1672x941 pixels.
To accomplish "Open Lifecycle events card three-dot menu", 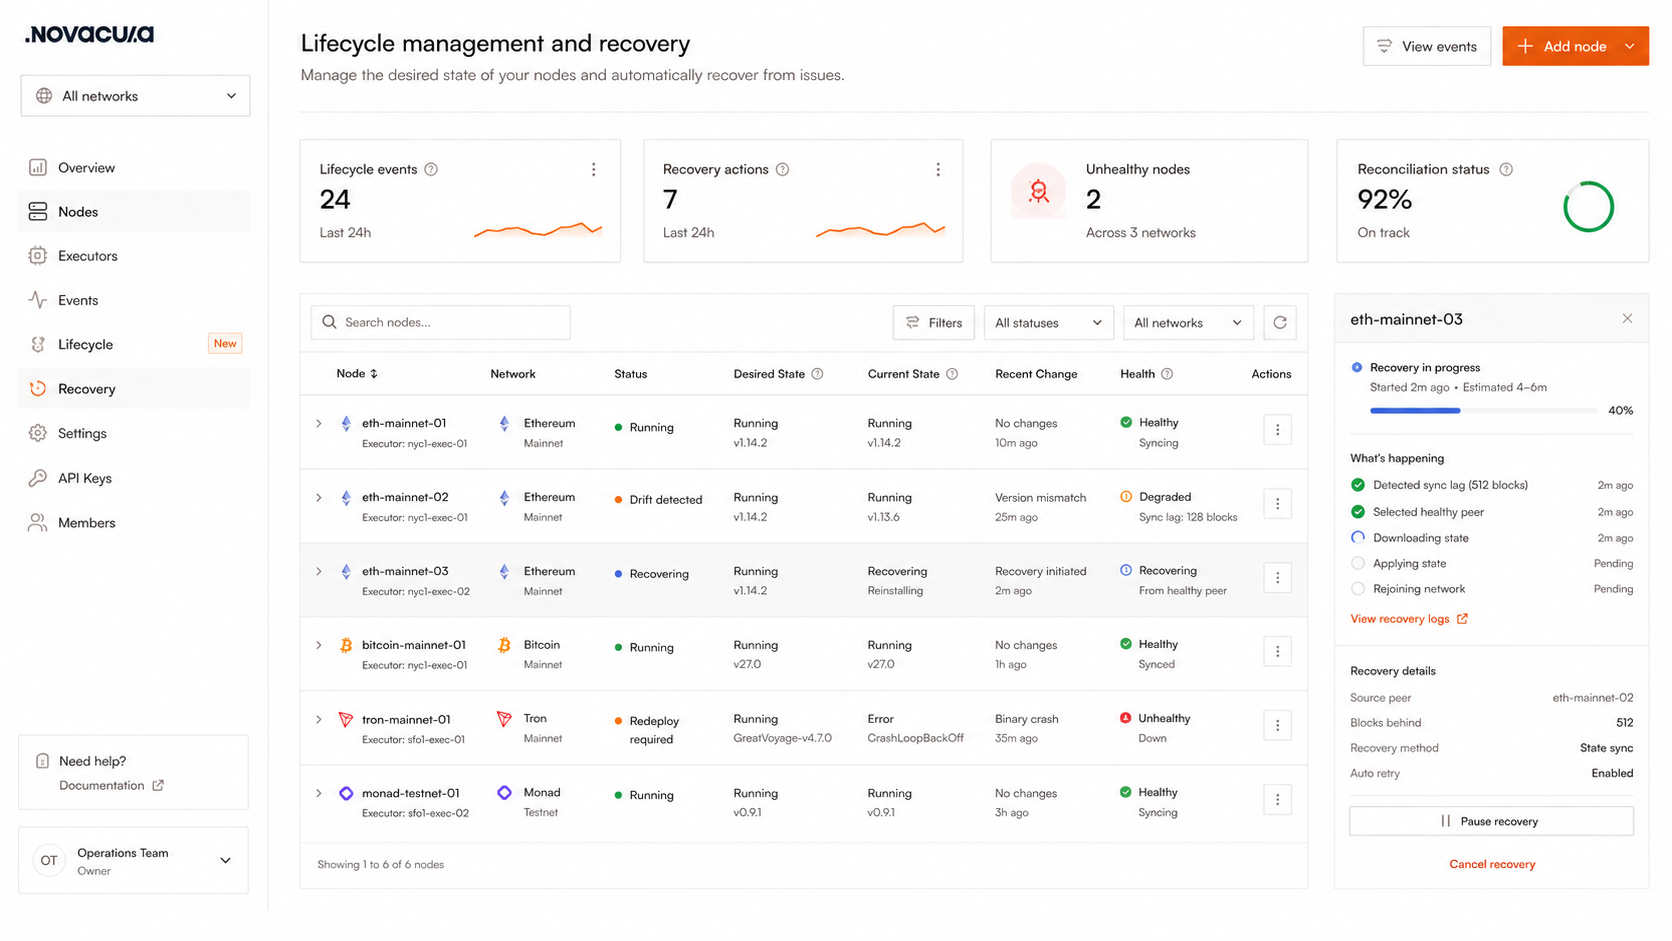I will tap(594, 170).
